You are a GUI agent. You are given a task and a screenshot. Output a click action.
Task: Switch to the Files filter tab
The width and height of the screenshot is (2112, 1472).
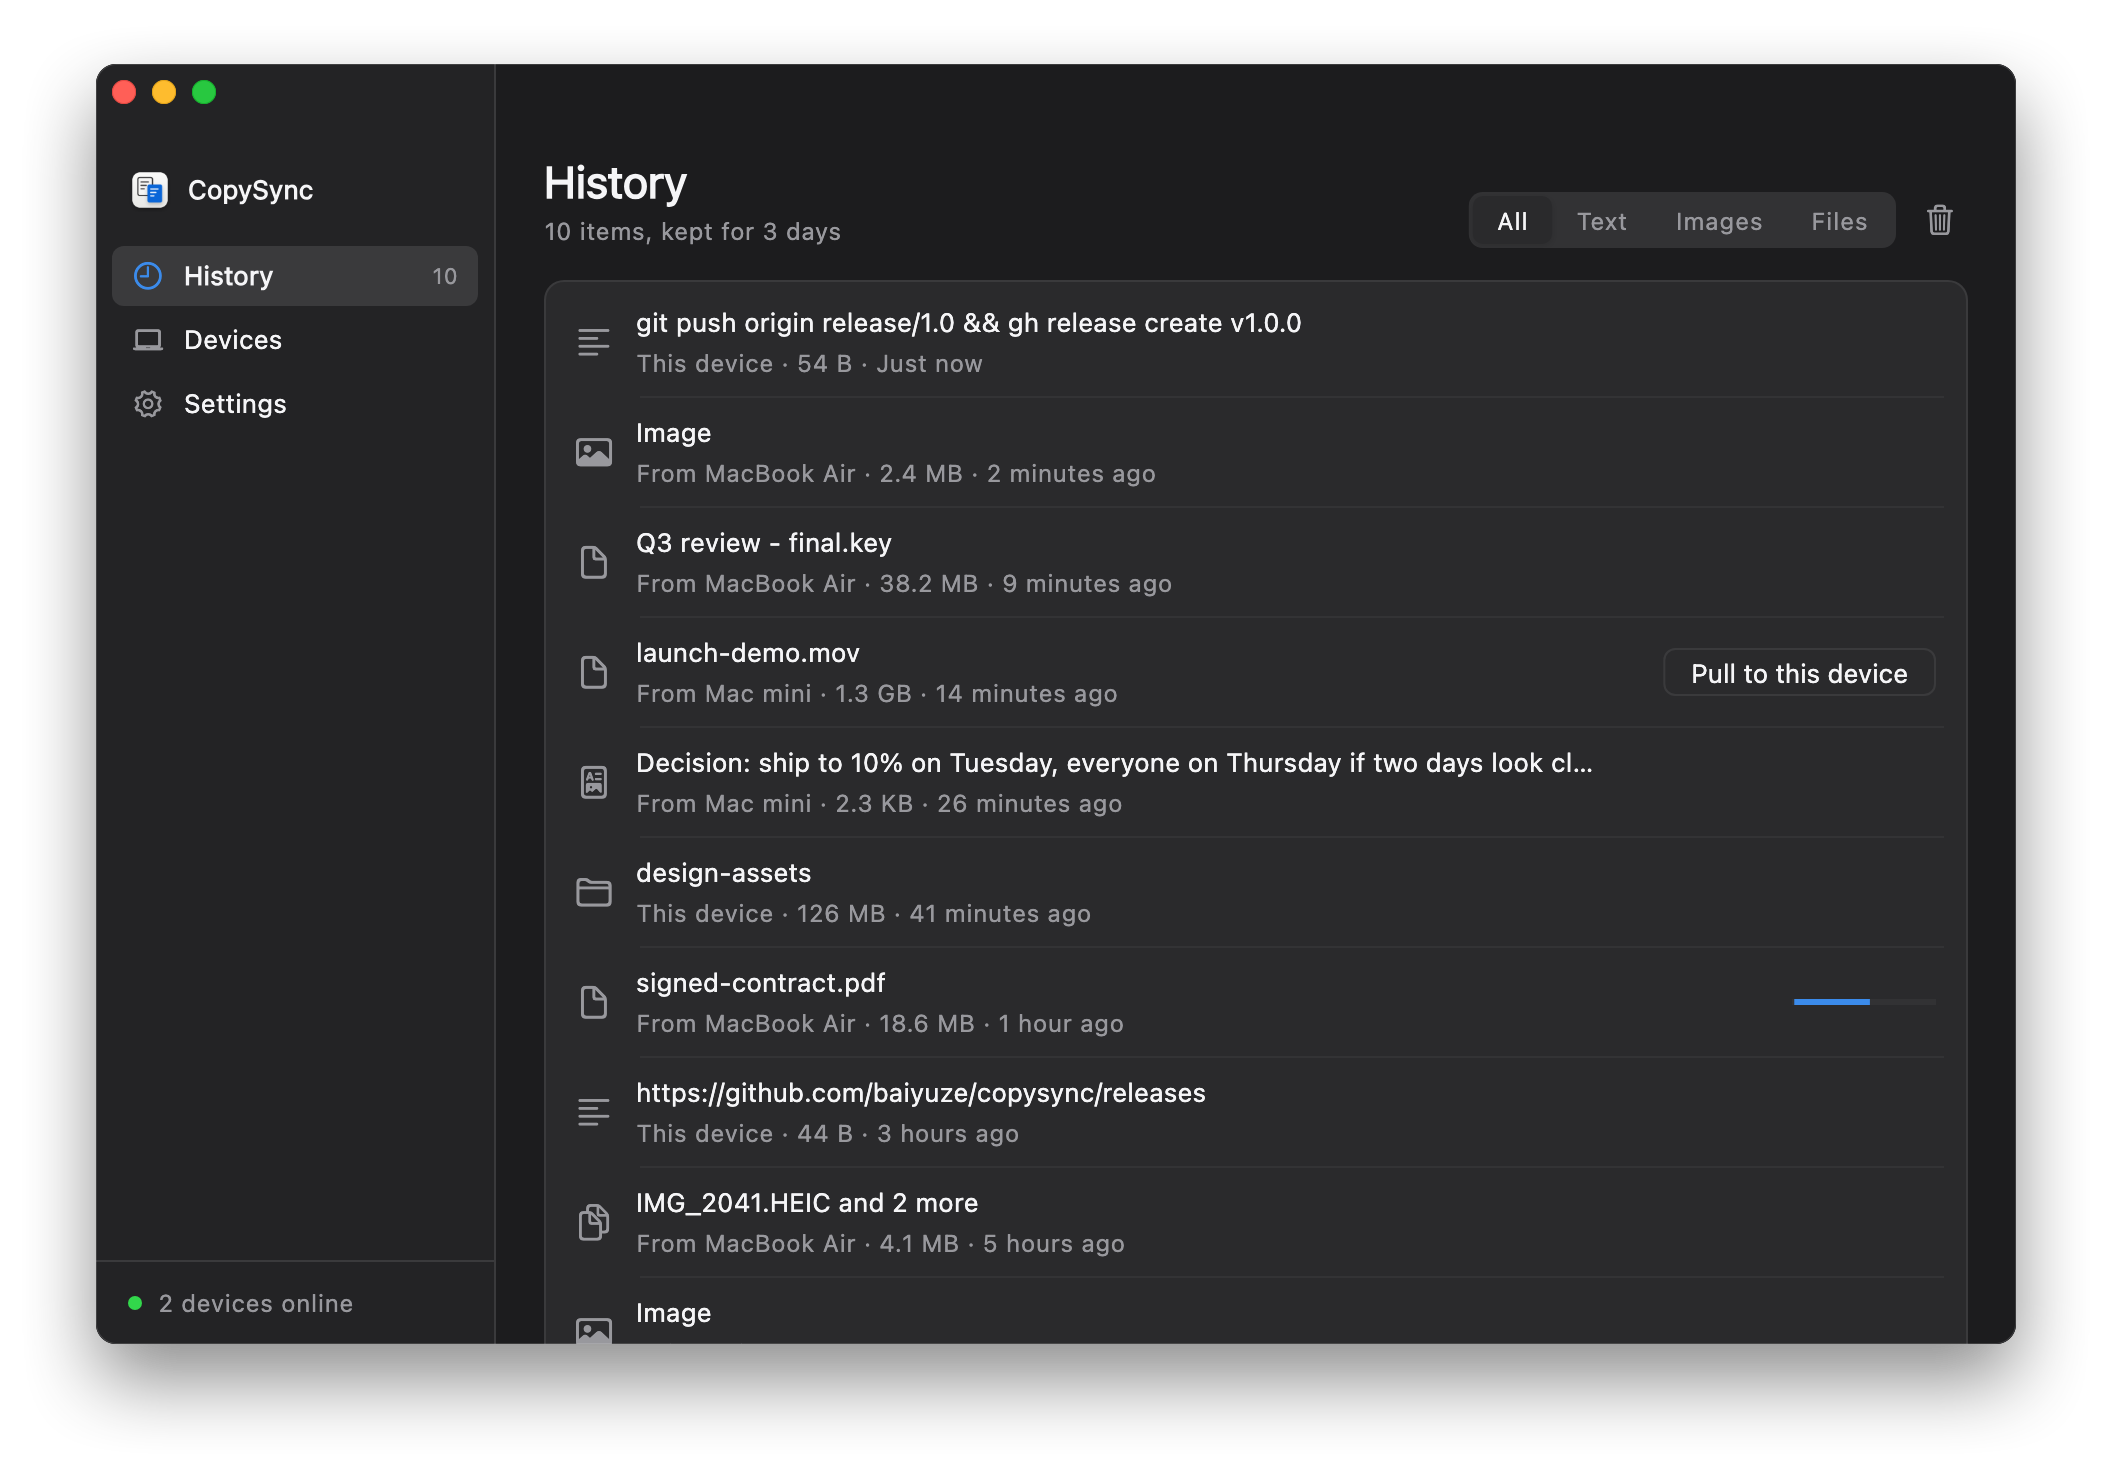[x=1839, y=221]
